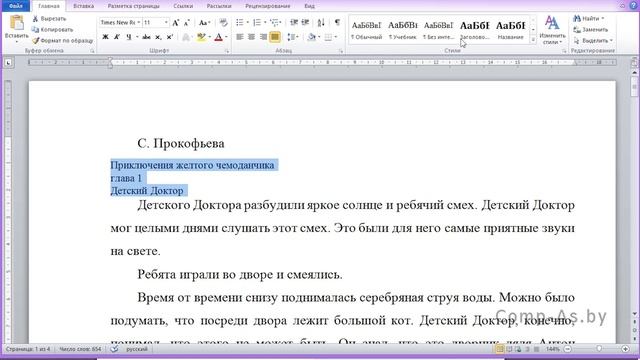Image resolution: width=640 pixels, height=360 pixels.
Task: Click the Изменить стили button
Action: click(x=552, y=30)
